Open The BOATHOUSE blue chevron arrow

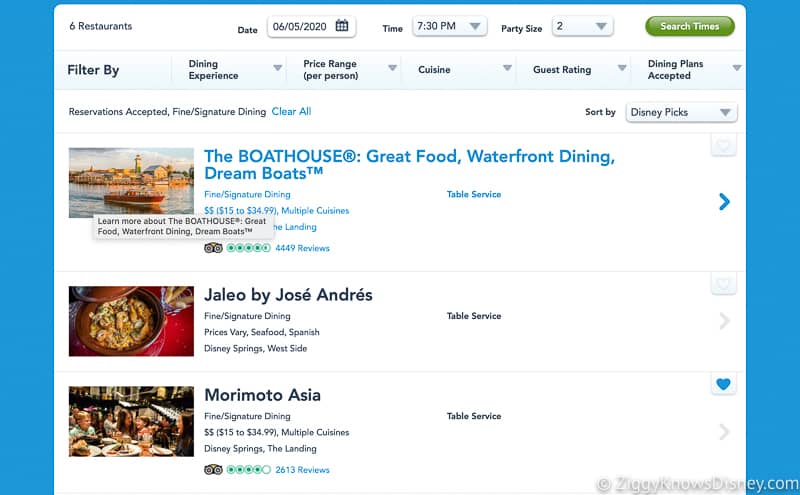[x=724, y=202]
